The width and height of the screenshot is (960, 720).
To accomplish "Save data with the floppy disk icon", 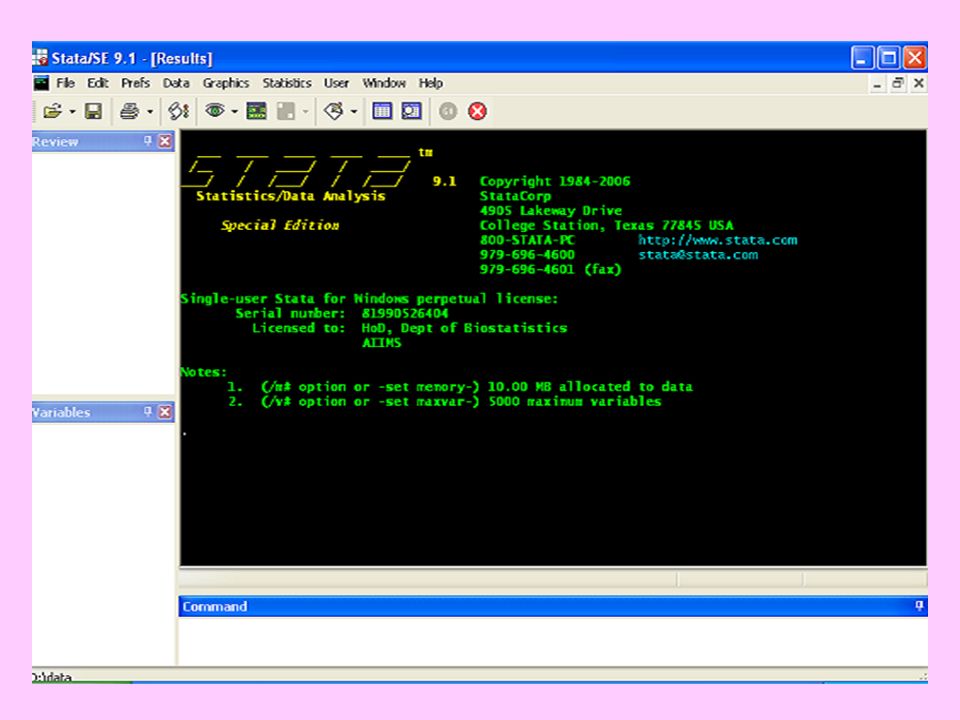I will (93, 111).
